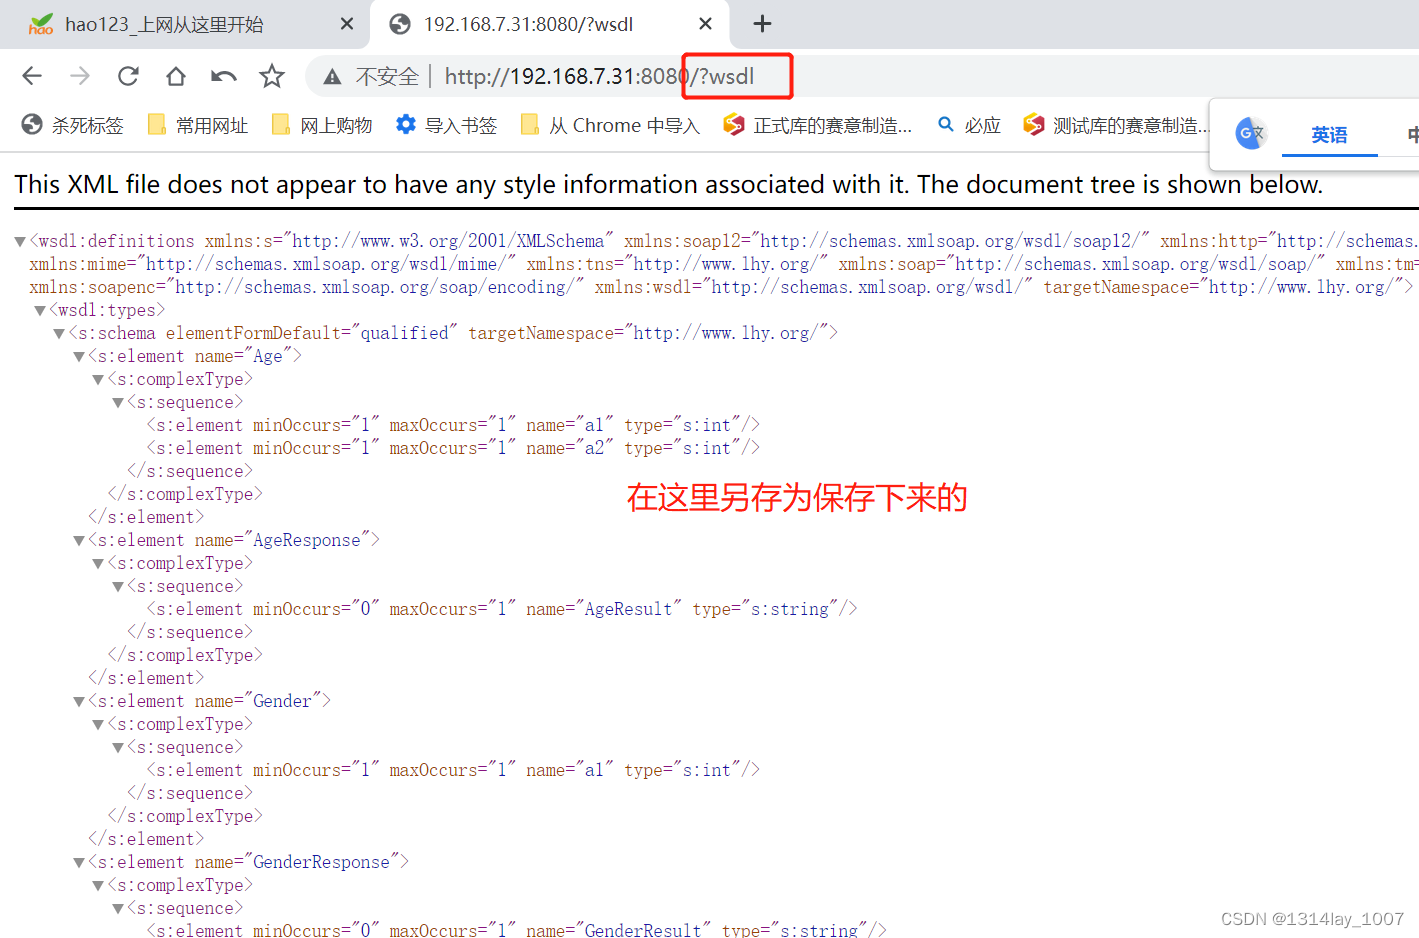
Task: Collapse complexType under AgeResponse element
Action: pos(98,563)
